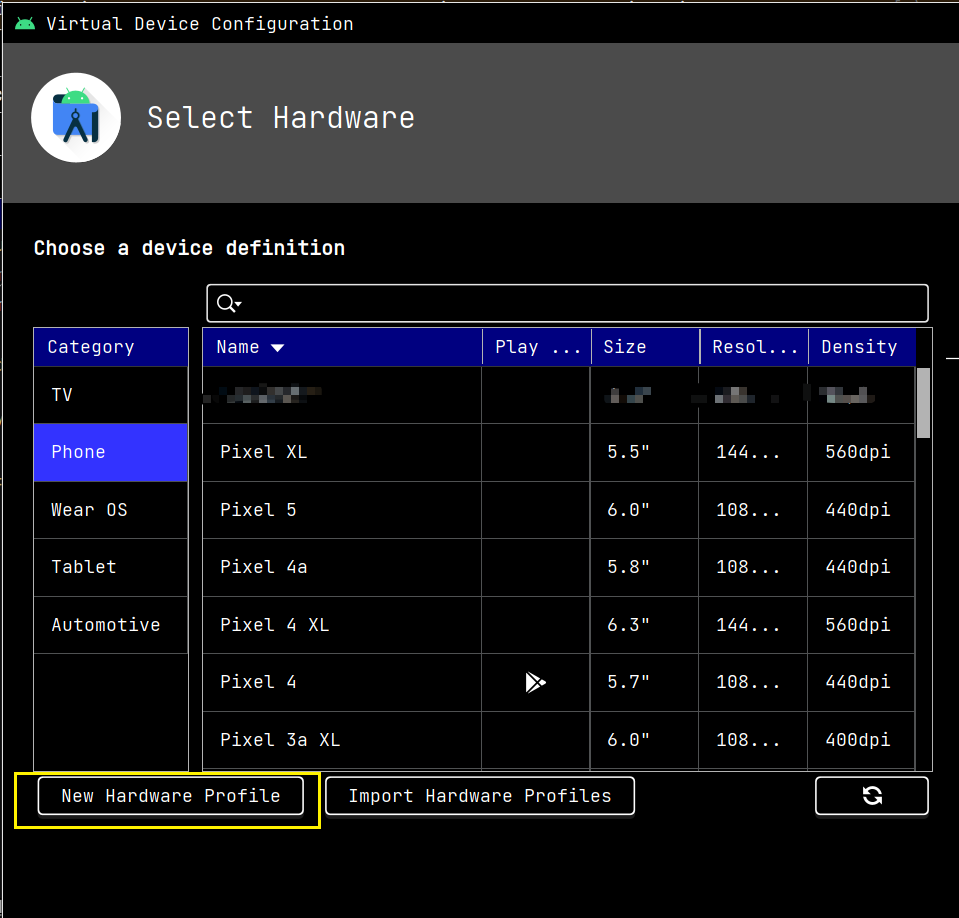959x918 pixels.
Task: Sort by the Play Store column header
Action: click(x=536, y=347)
